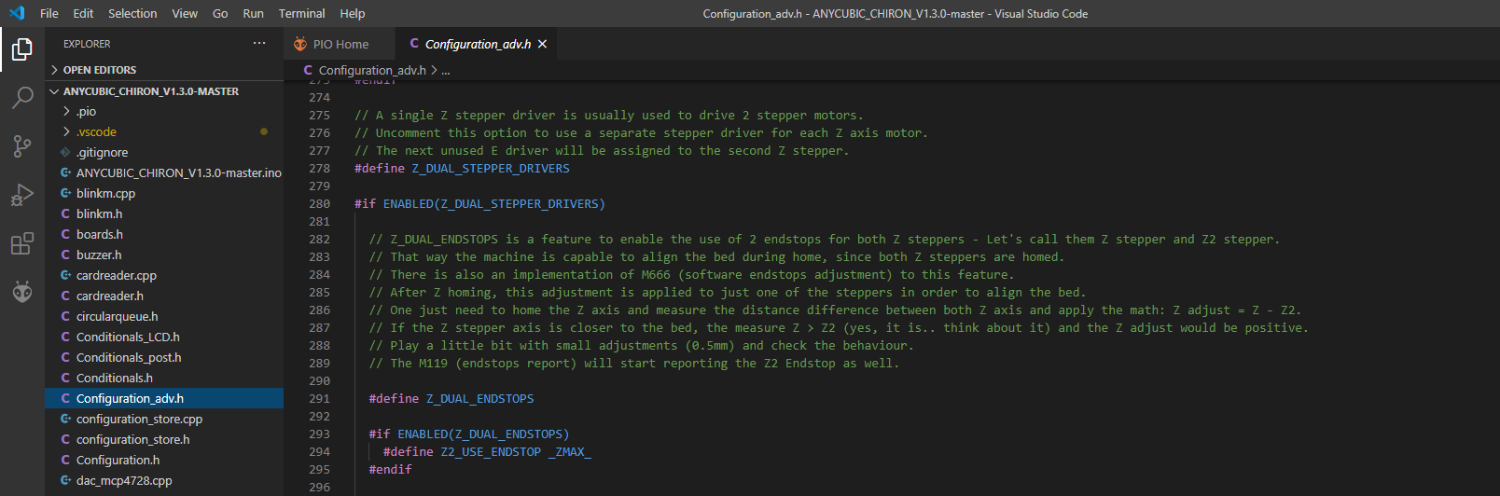Select the Configuration_adv.h editor tab
Viewport: 1500px width, 496px height.
477,44
